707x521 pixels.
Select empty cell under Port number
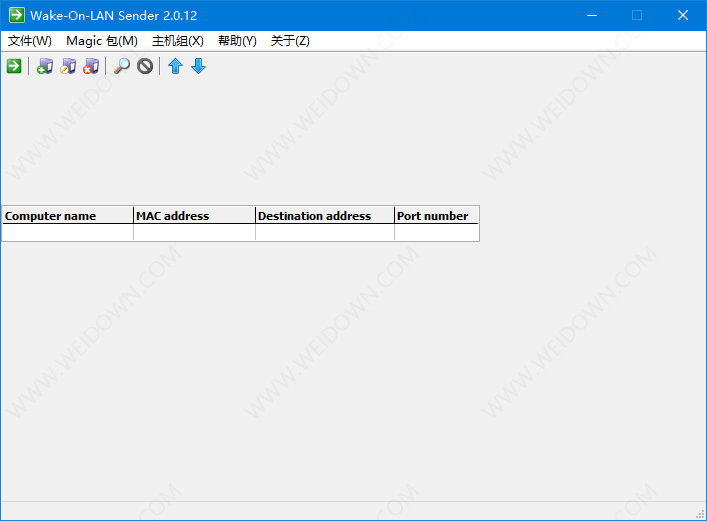tap(436, 232)
